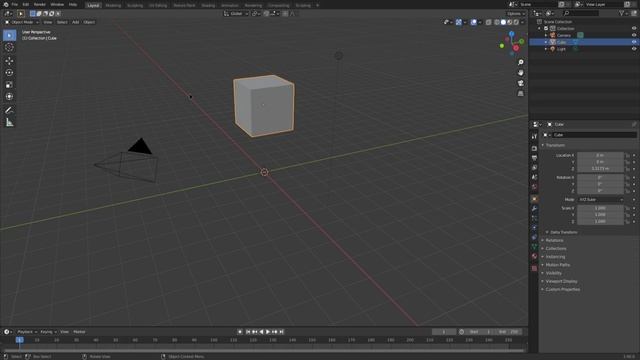Image resolution: width=640 pixels, height=360 pixels.
Task: Open the Render properties tab
Action: pos(534,149)
